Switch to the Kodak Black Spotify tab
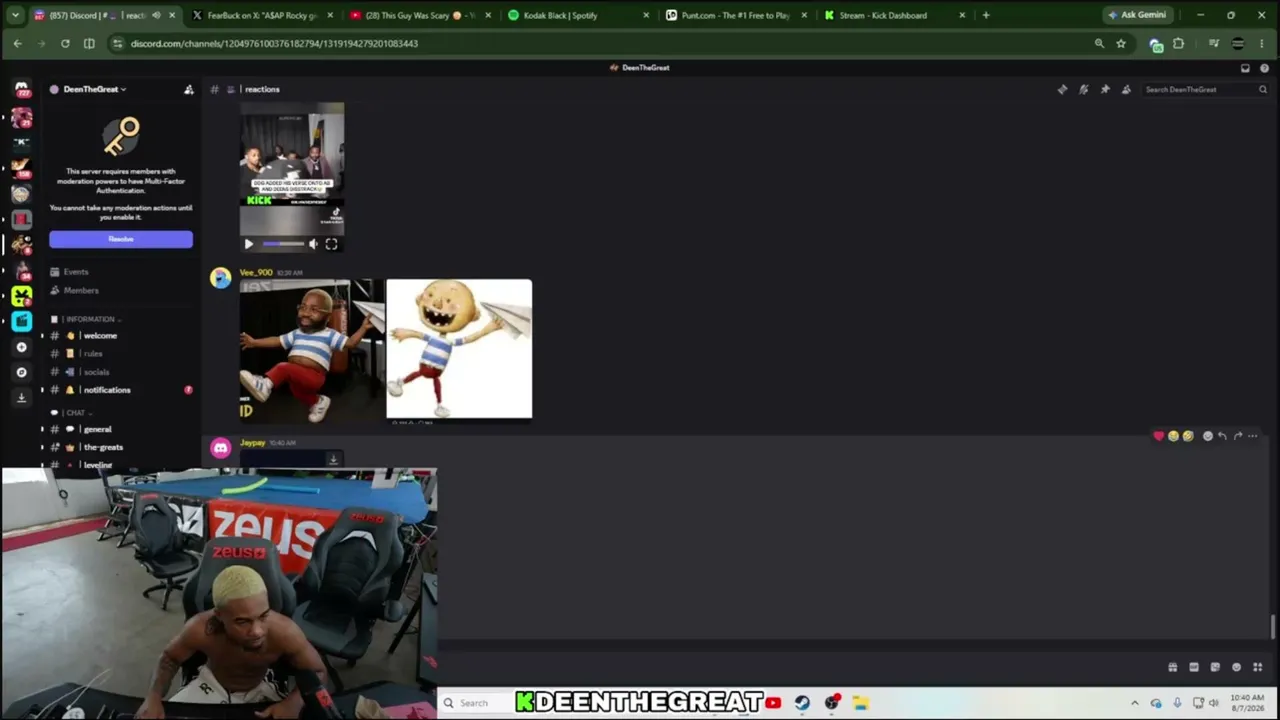This screenshot has height=720, width=1280. pos(578,15)
